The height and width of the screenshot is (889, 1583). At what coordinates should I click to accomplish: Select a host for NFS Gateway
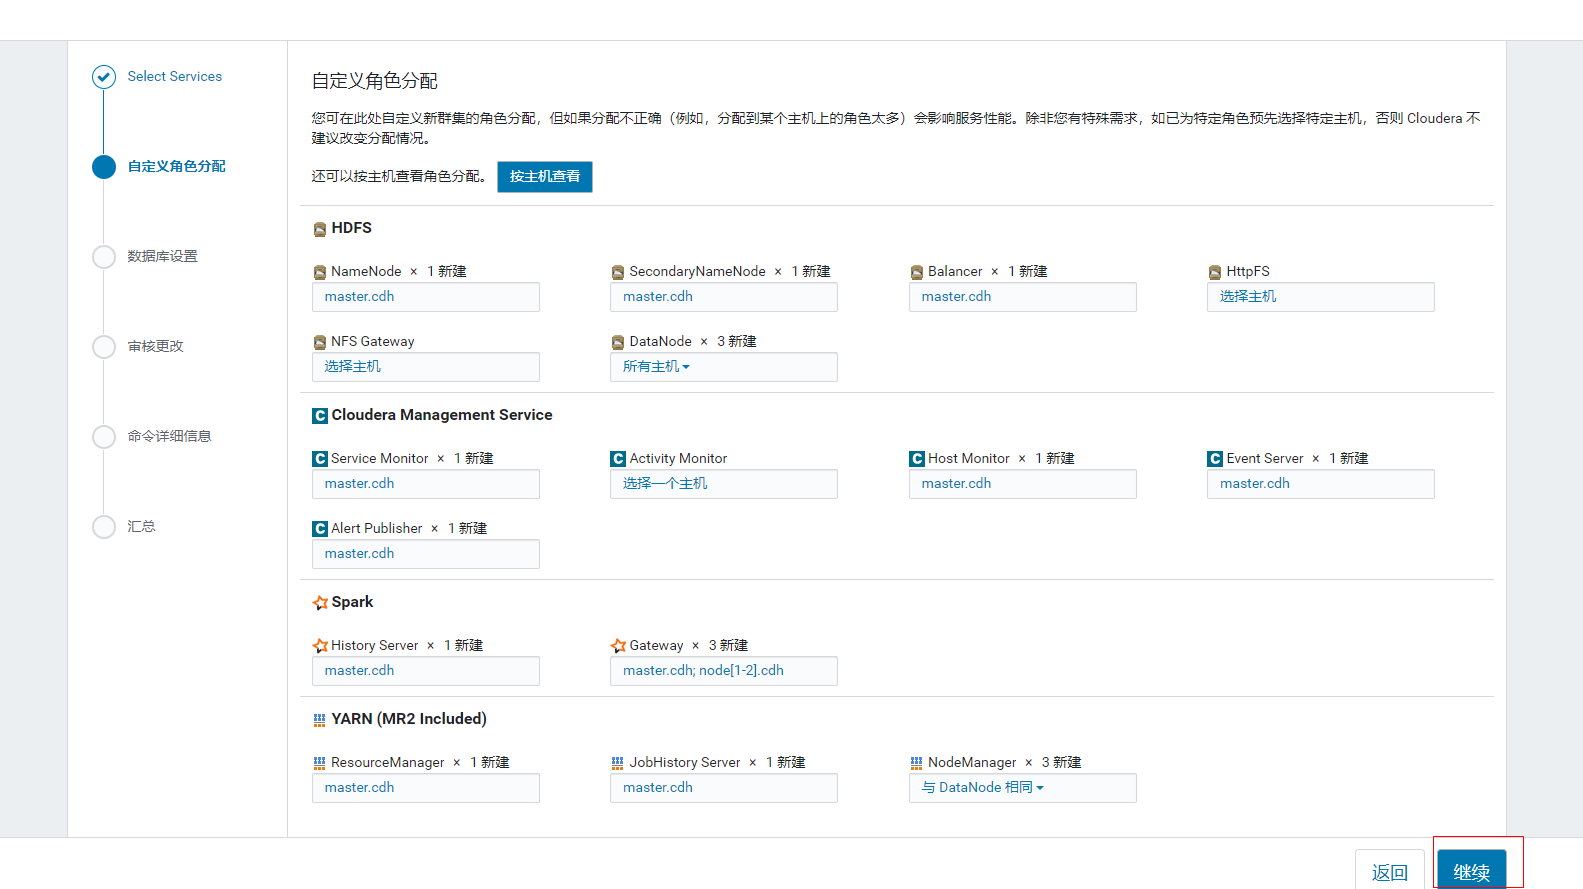[x=352, y=367]
